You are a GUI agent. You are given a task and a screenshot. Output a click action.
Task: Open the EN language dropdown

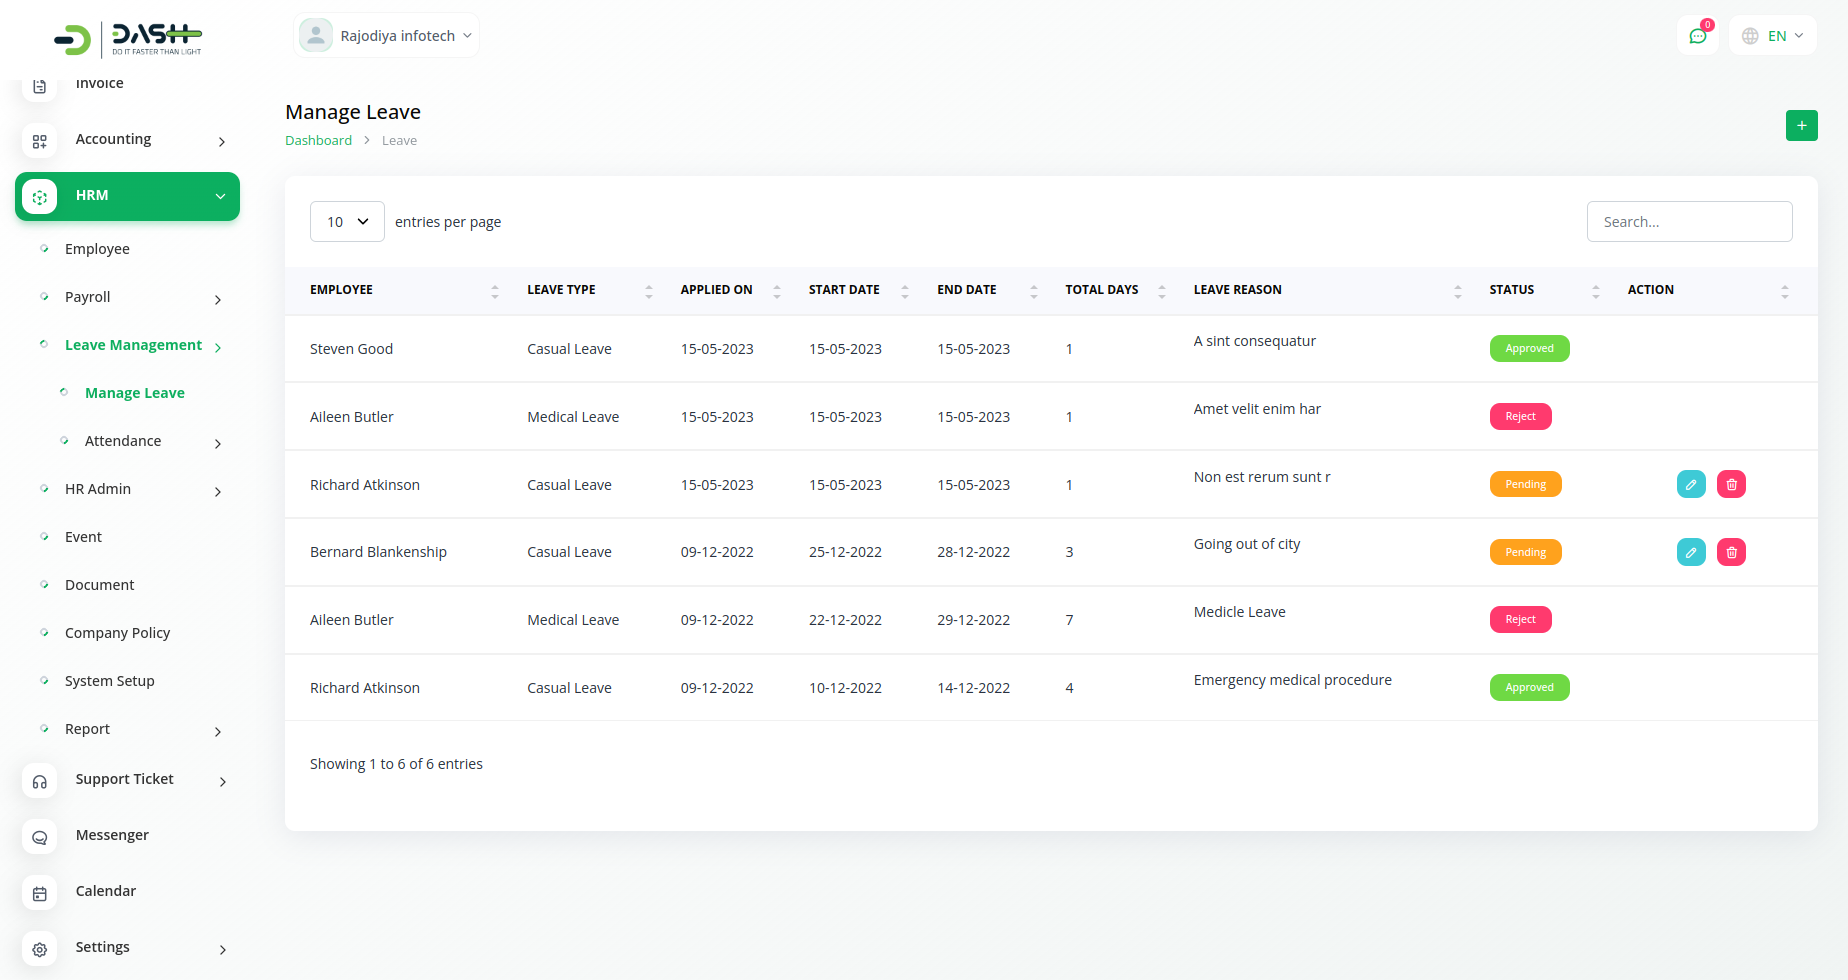click(1772, 36)
